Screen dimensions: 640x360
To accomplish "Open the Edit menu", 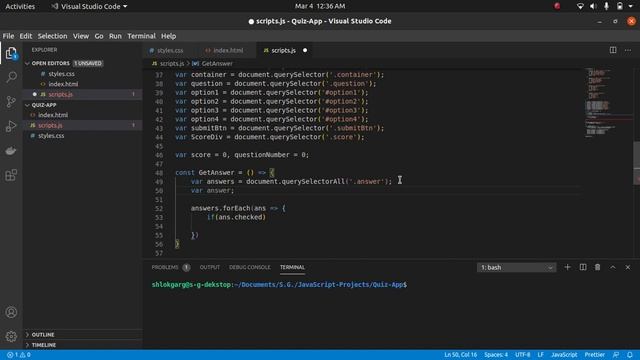I will coord(26,36).
